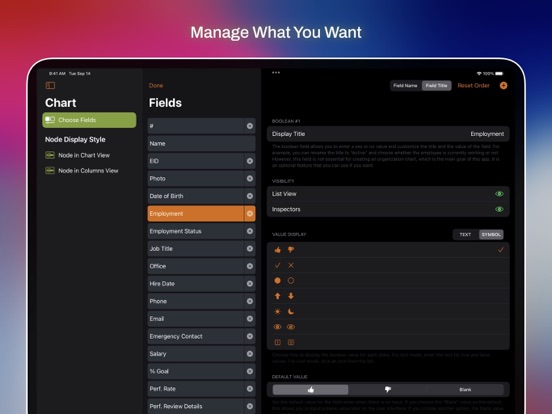The image size is (552, 414).
Task: Select the Hire Date field row
Action: [195, 284]
